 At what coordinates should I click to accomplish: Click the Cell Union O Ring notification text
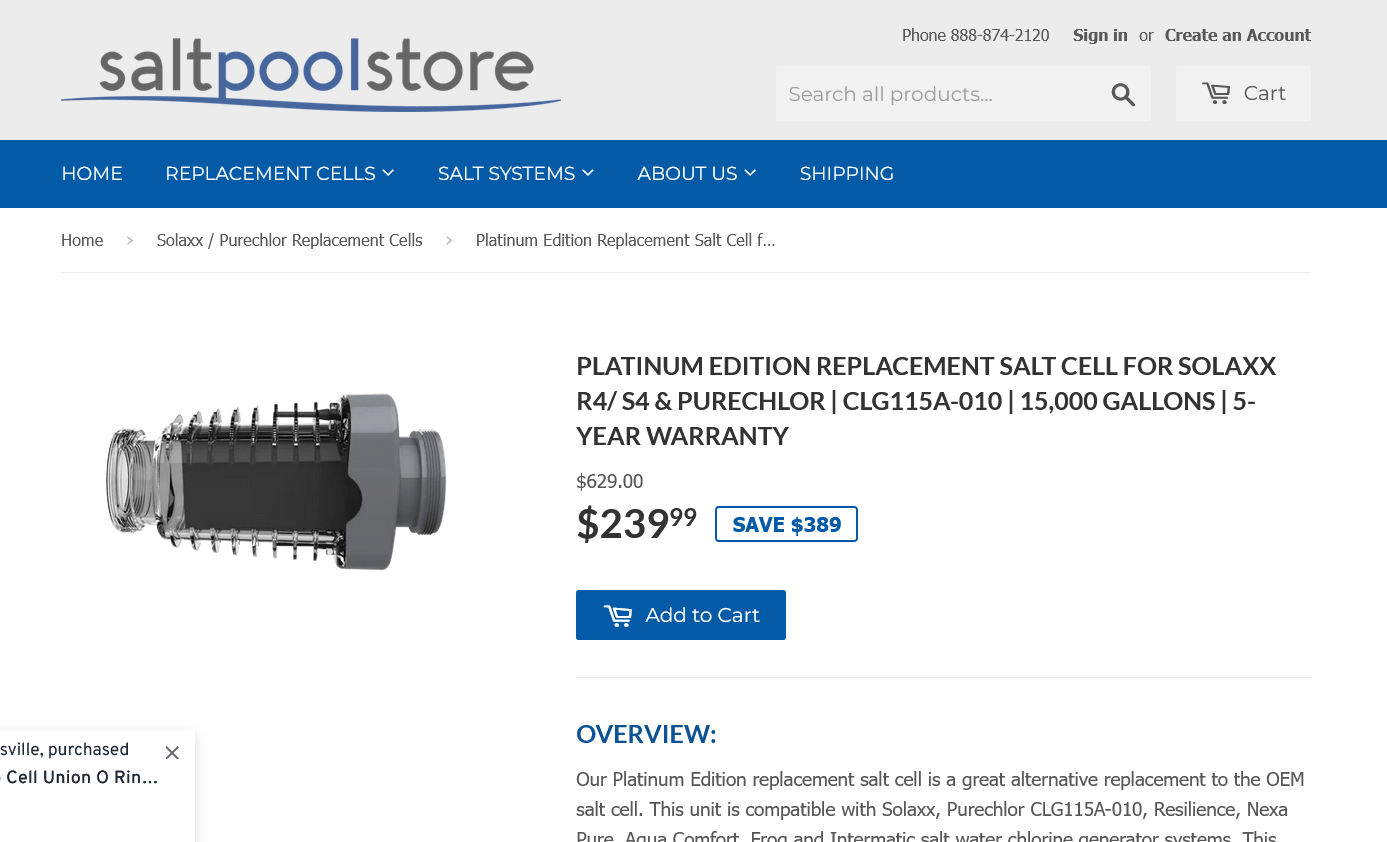tap(80, 778)
